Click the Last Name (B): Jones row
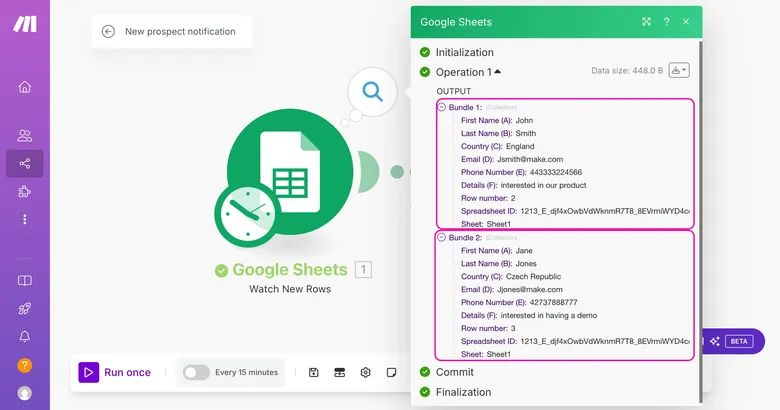The image size is (780, 410). 498,264
